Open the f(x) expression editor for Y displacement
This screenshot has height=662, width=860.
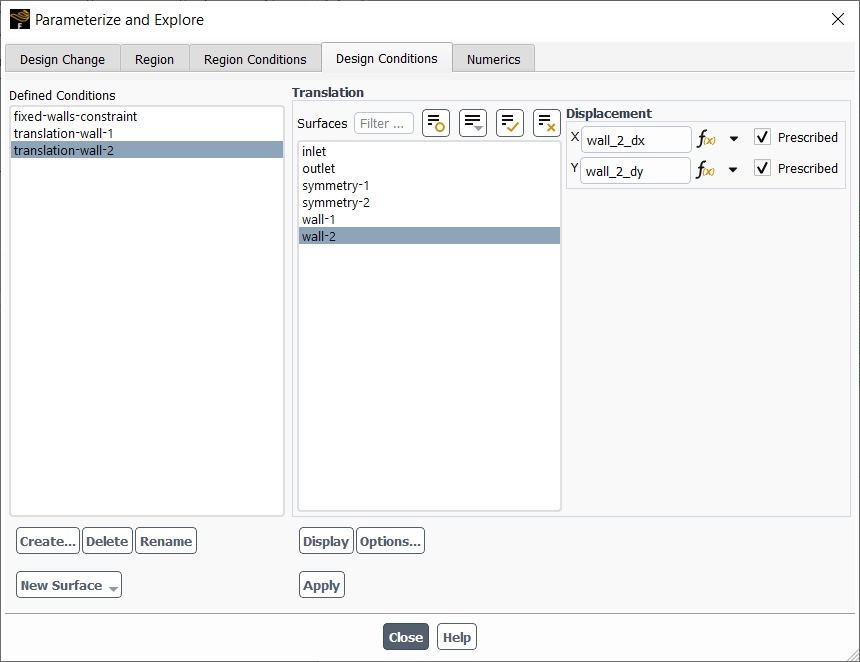point(705,168)
